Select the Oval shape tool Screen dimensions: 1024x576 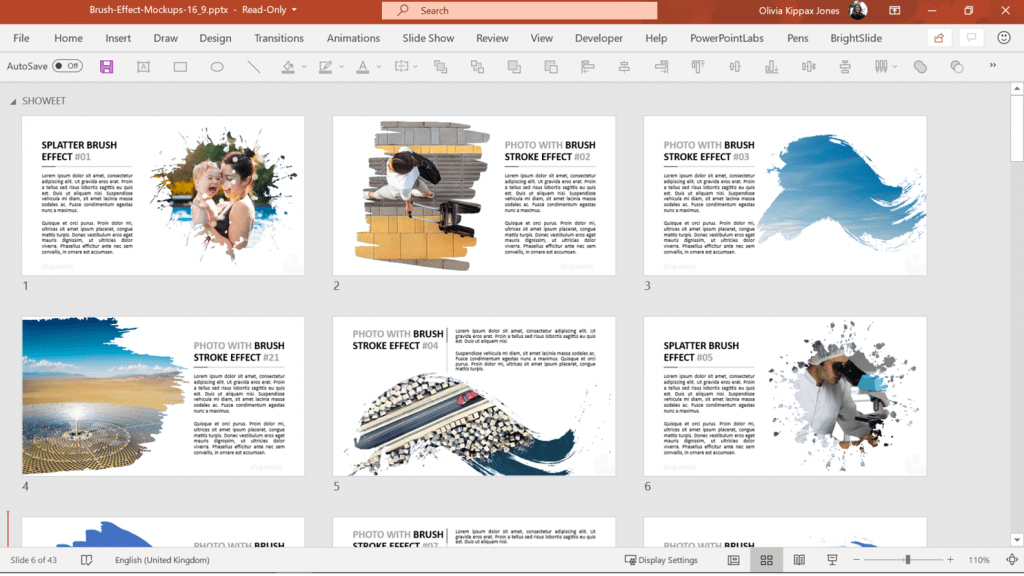click(216, 65)
